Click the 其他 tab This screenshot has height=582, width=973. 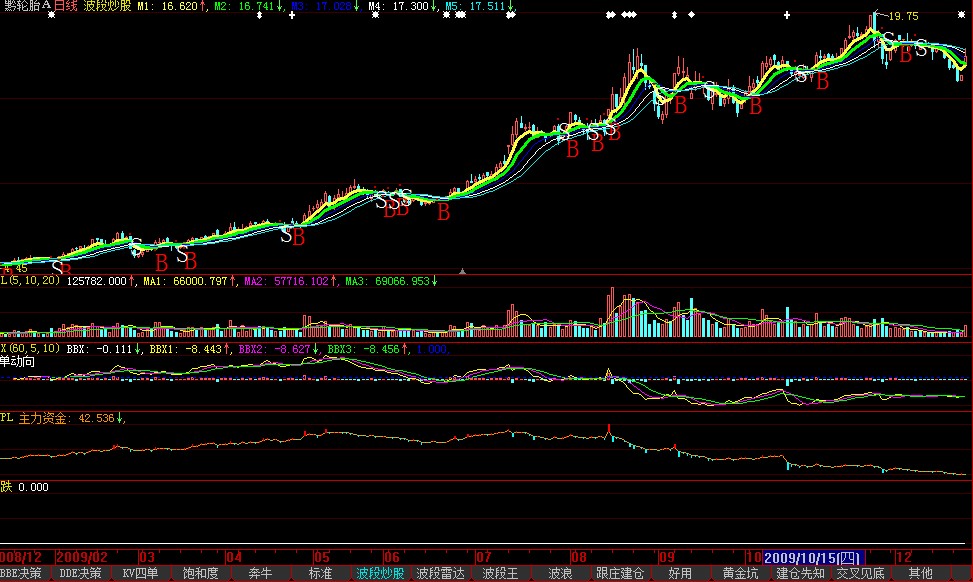tap(921, 574)
